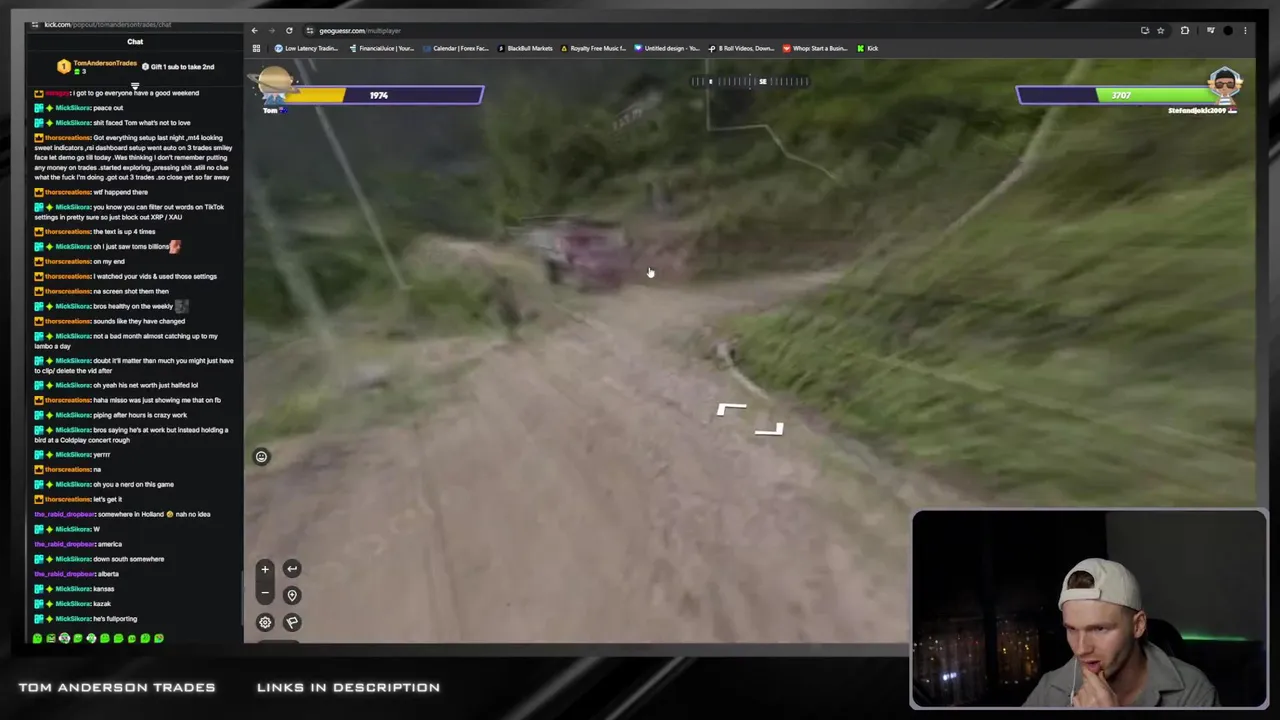Click the Chat header title
The image size is (1280, 720).
[x=135, y=42]
